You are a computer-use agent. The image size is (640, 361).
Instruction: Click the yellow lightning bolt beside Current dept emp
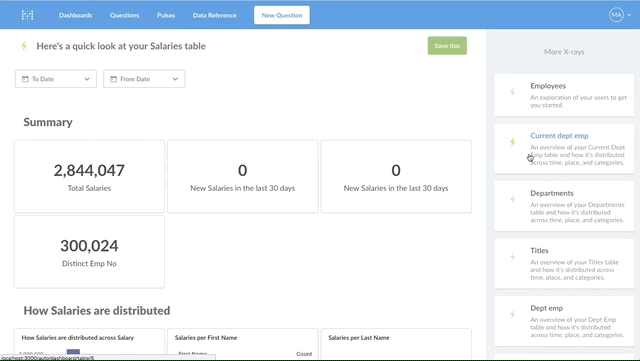click(512, 142)
